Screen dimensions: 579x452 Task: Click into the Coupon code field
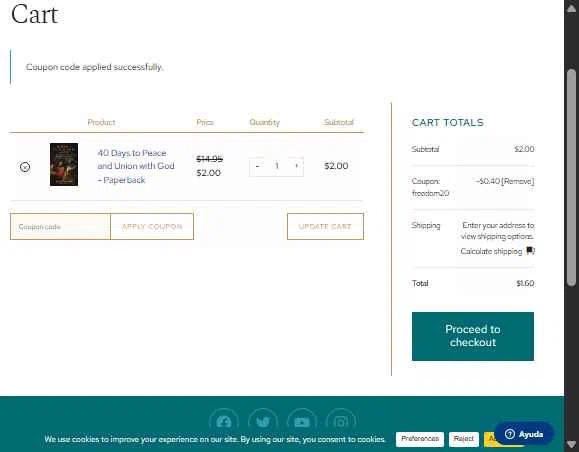(60, 226)
